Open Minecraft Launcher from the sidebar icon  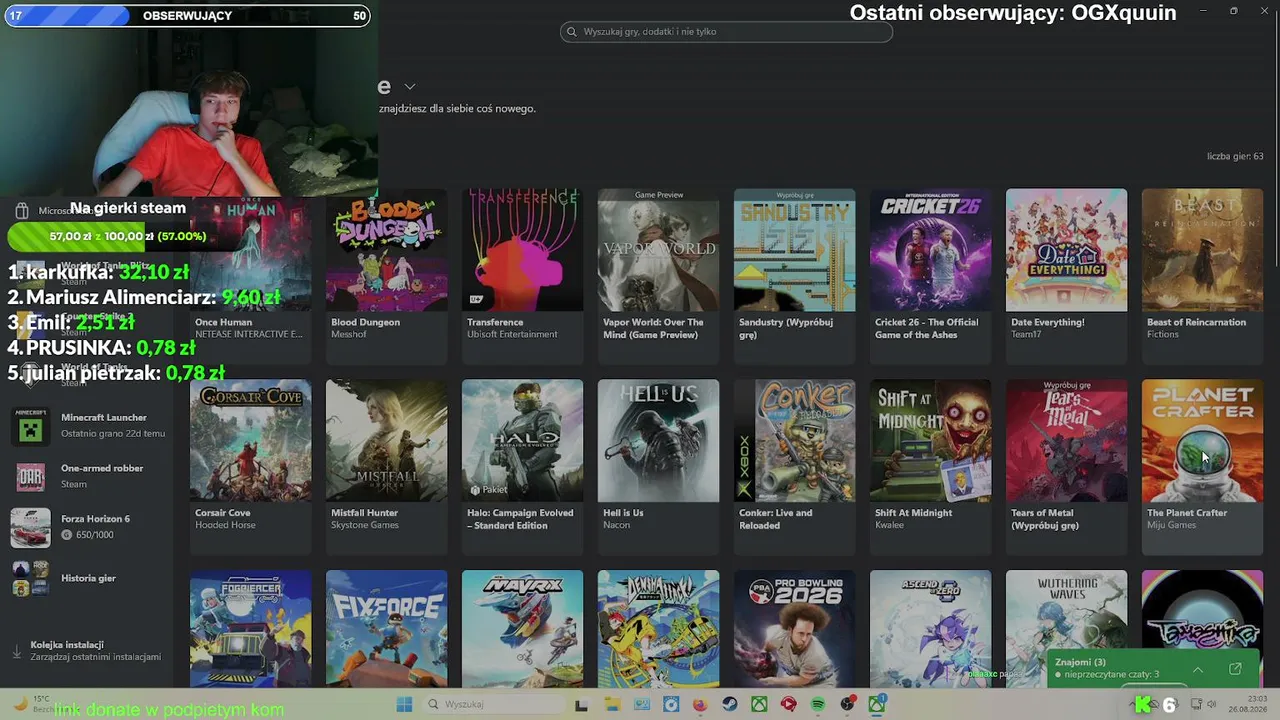click(x=30, y=426)
